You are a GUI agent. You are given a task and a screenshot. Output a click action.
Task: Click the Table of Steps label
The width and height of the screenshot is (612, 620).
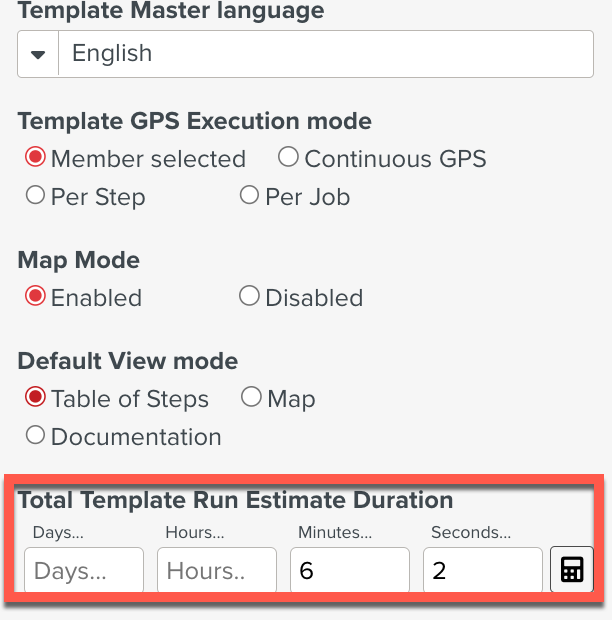(130, 399)
